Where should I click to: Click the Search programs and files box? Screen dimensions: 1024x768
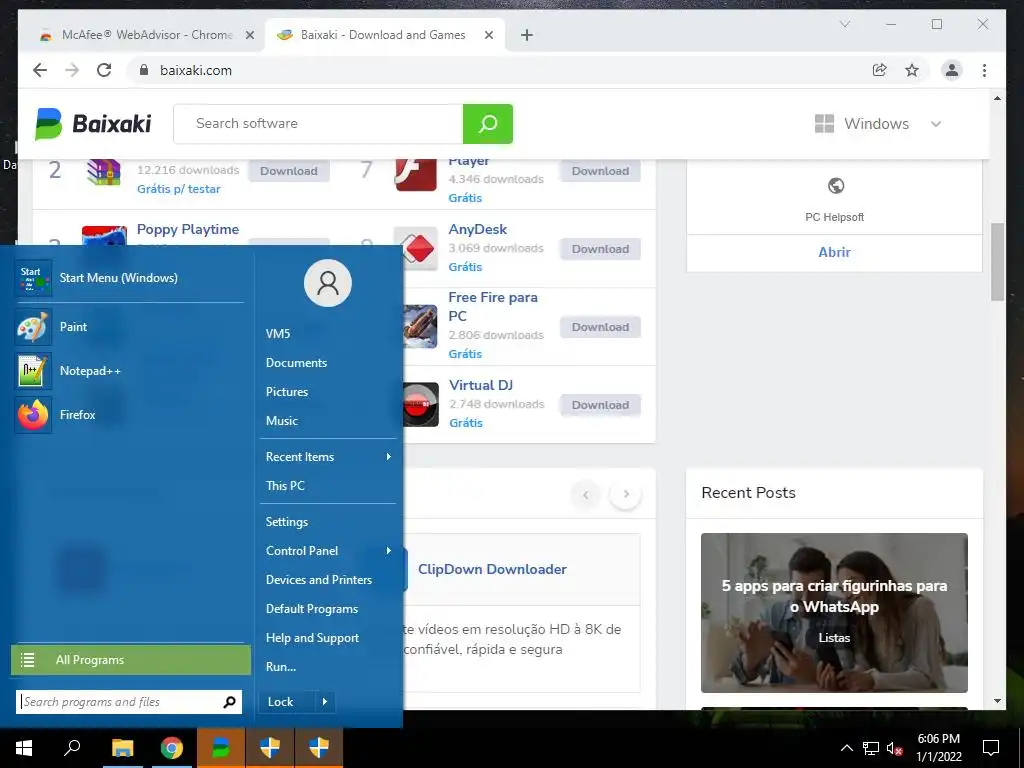[x=121, y=702]
